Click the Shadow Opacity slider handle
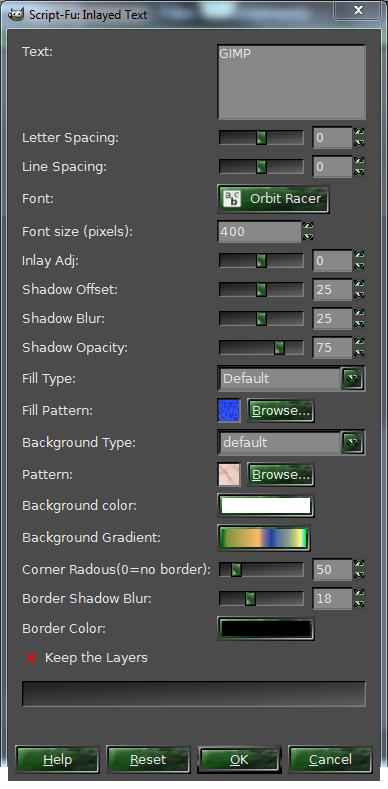388x789 pixels. (x=279, y=347)
